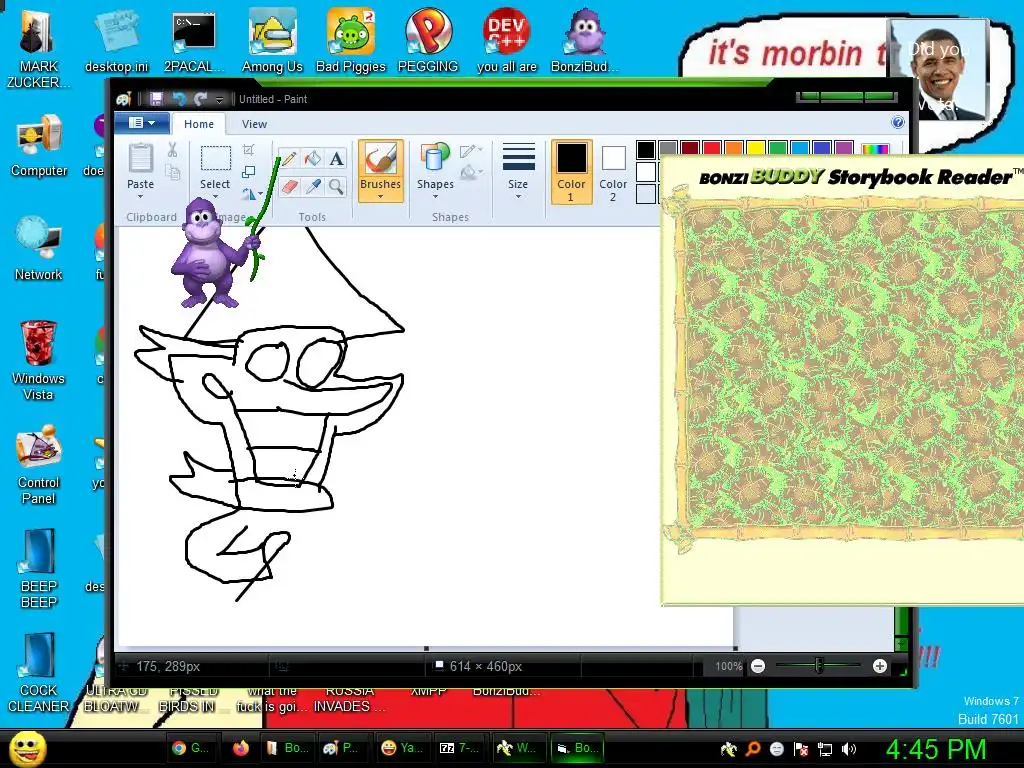The image size is (1024, 768).
Task: Select the Fill with color bucket tool
Action: [313, 159]
